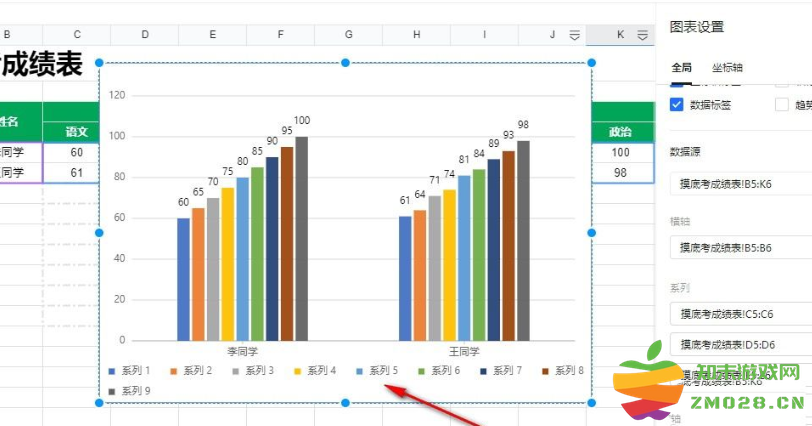
Task: Toggle the unchecked checkbox right of 数据标签
Action: (x=782, y=105)
